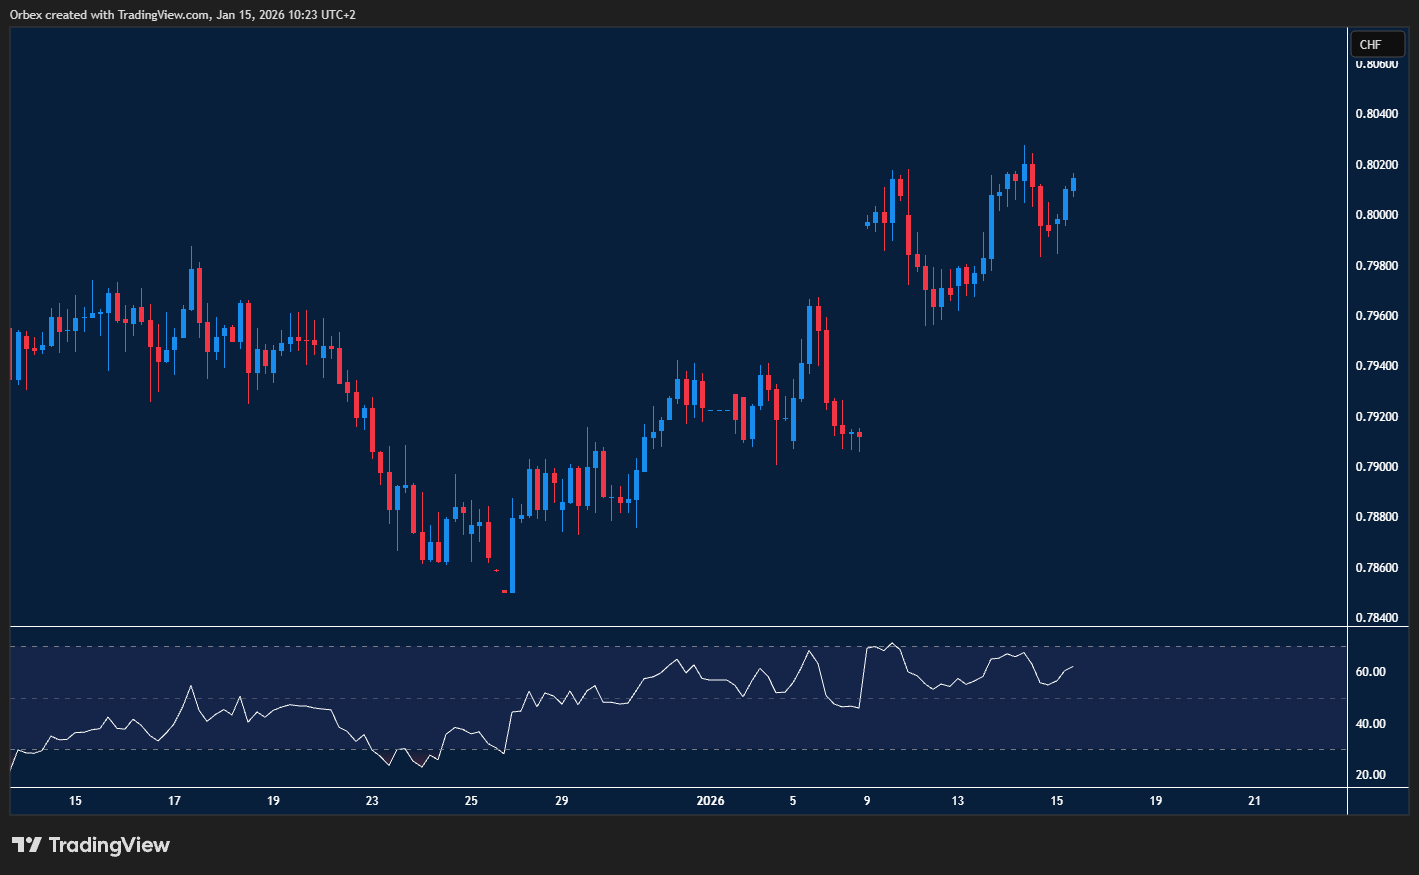Select date 21 on the time axis
Image resolution: width=1419 pixels, height=875 pixels.
pos(1255,801)
